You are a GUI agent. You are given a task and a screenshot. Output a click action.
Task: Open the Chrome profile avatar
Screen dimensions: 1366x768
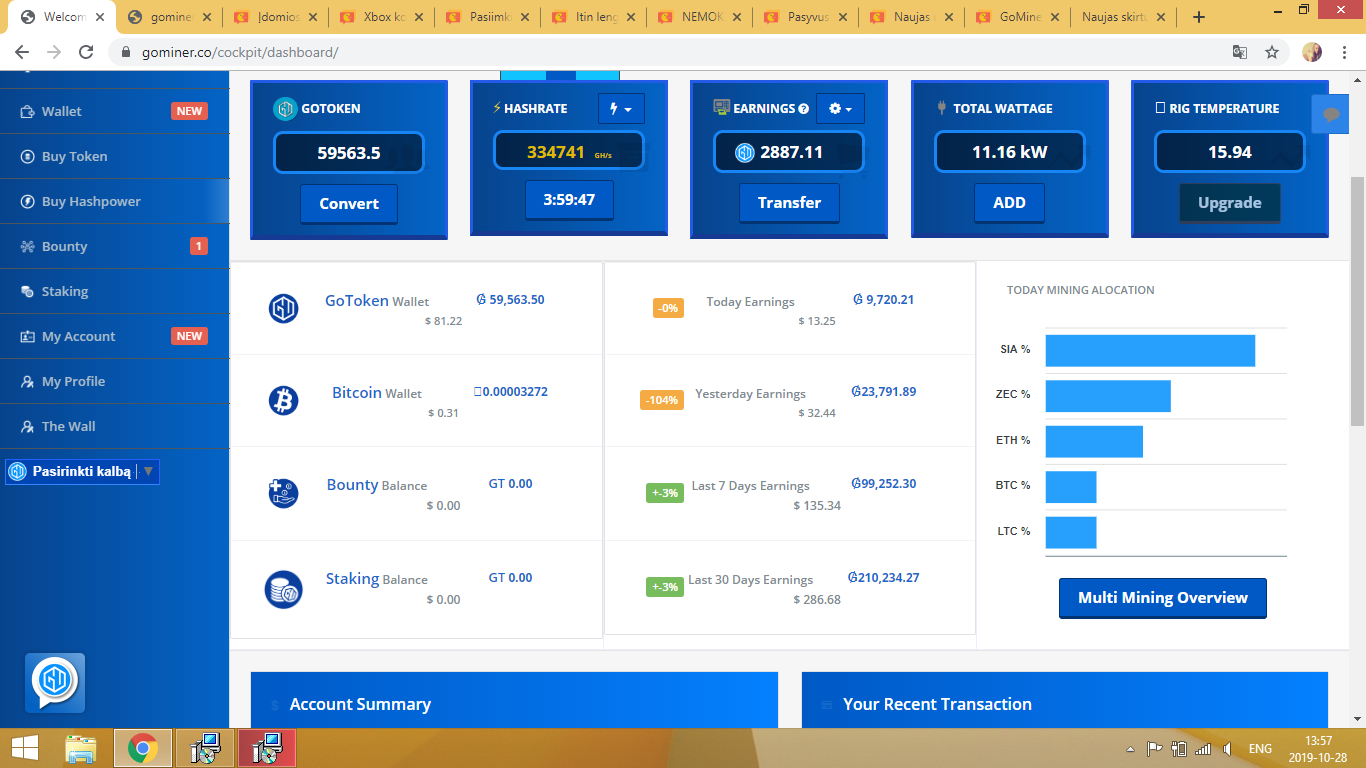[1312, 52]
